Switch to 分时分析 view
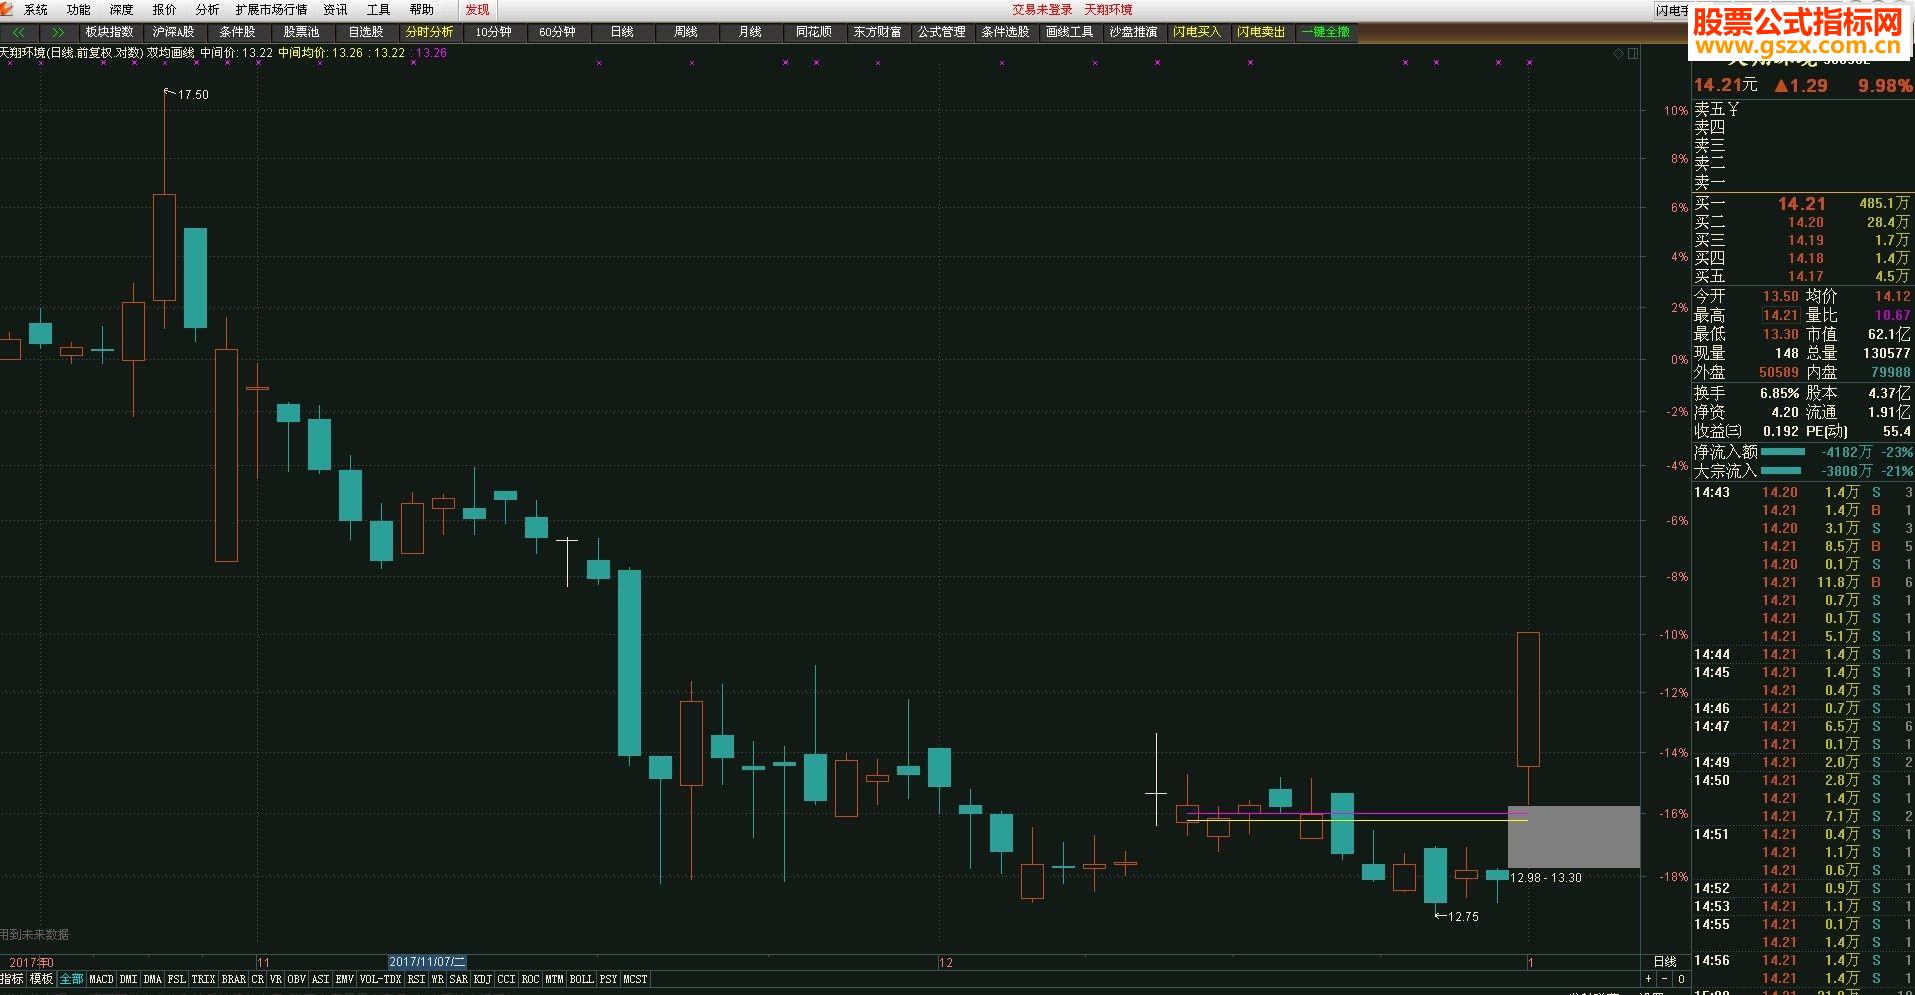This screenshot has width=1915, height=995. 429,32
